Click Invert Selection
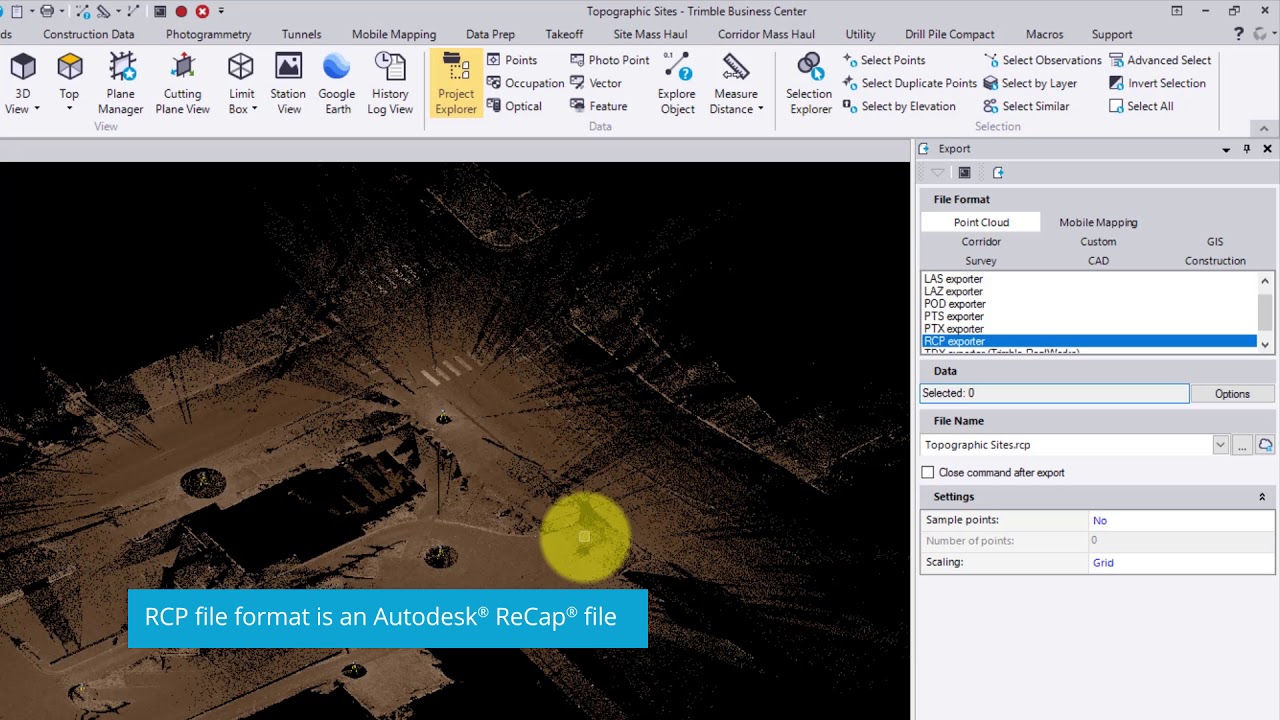Screen dimensions: 1280x720 pyautogui.click(x=1157, y=83)
